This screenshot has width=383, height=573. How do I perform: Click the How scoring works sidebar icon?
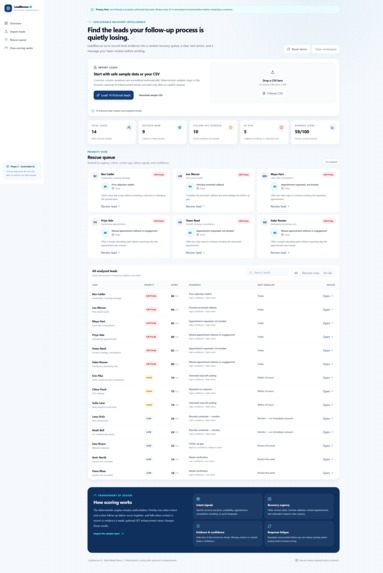pos(6,48)
